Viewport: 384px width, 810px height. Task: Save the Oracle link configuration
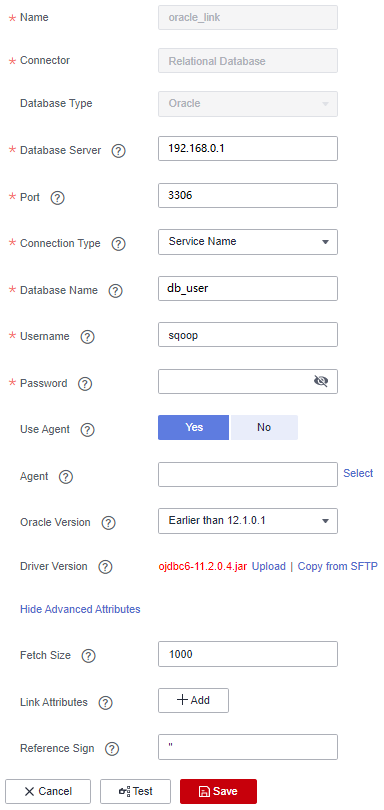(218, 791)
